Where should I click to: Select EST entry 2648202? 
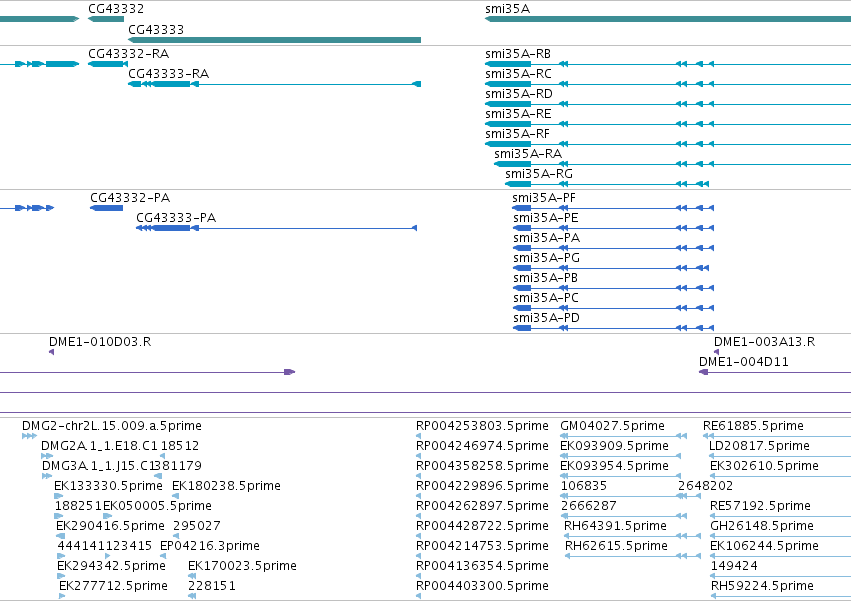pyautogui.click(x=706, y=486)
